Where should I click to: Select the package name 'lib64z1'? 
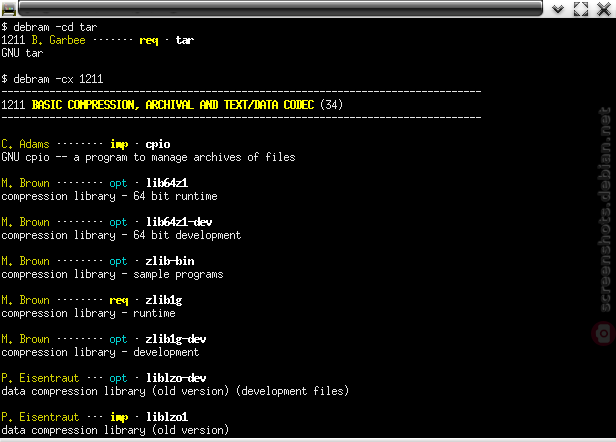(167, 183)
